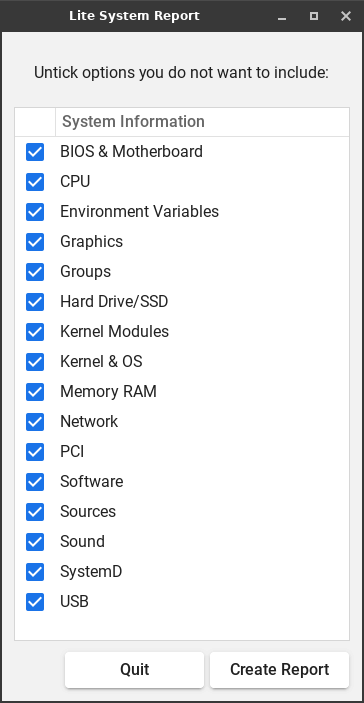This screenshot has height=703, width=364.
Task: Exclude Software from the report
Action: [35, 482]
